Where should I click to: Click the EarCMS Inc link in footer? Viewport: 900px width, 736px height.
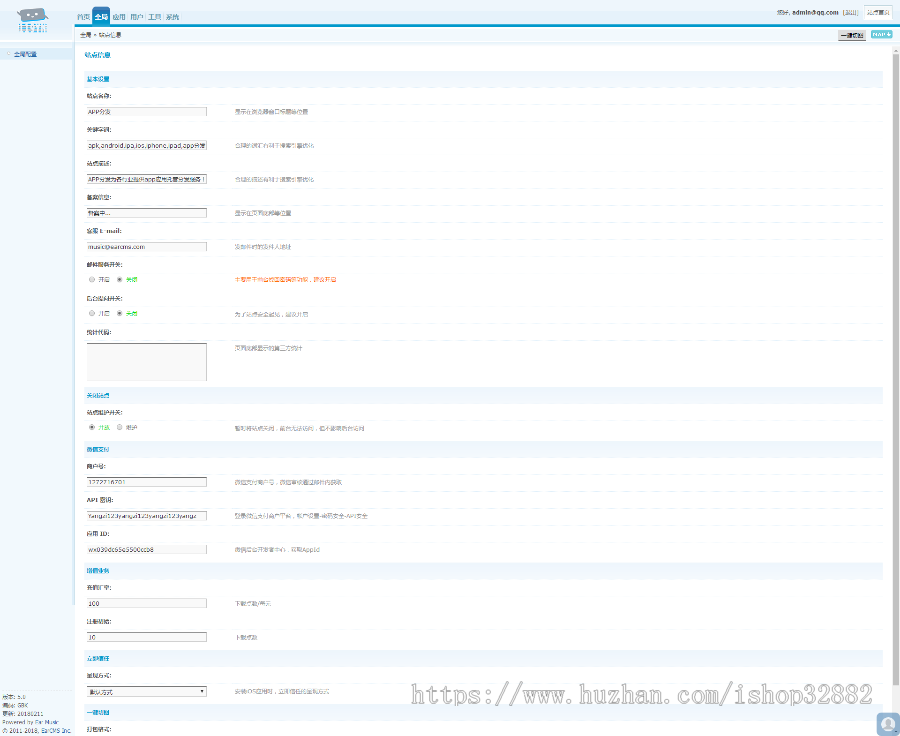pos(56,731)
